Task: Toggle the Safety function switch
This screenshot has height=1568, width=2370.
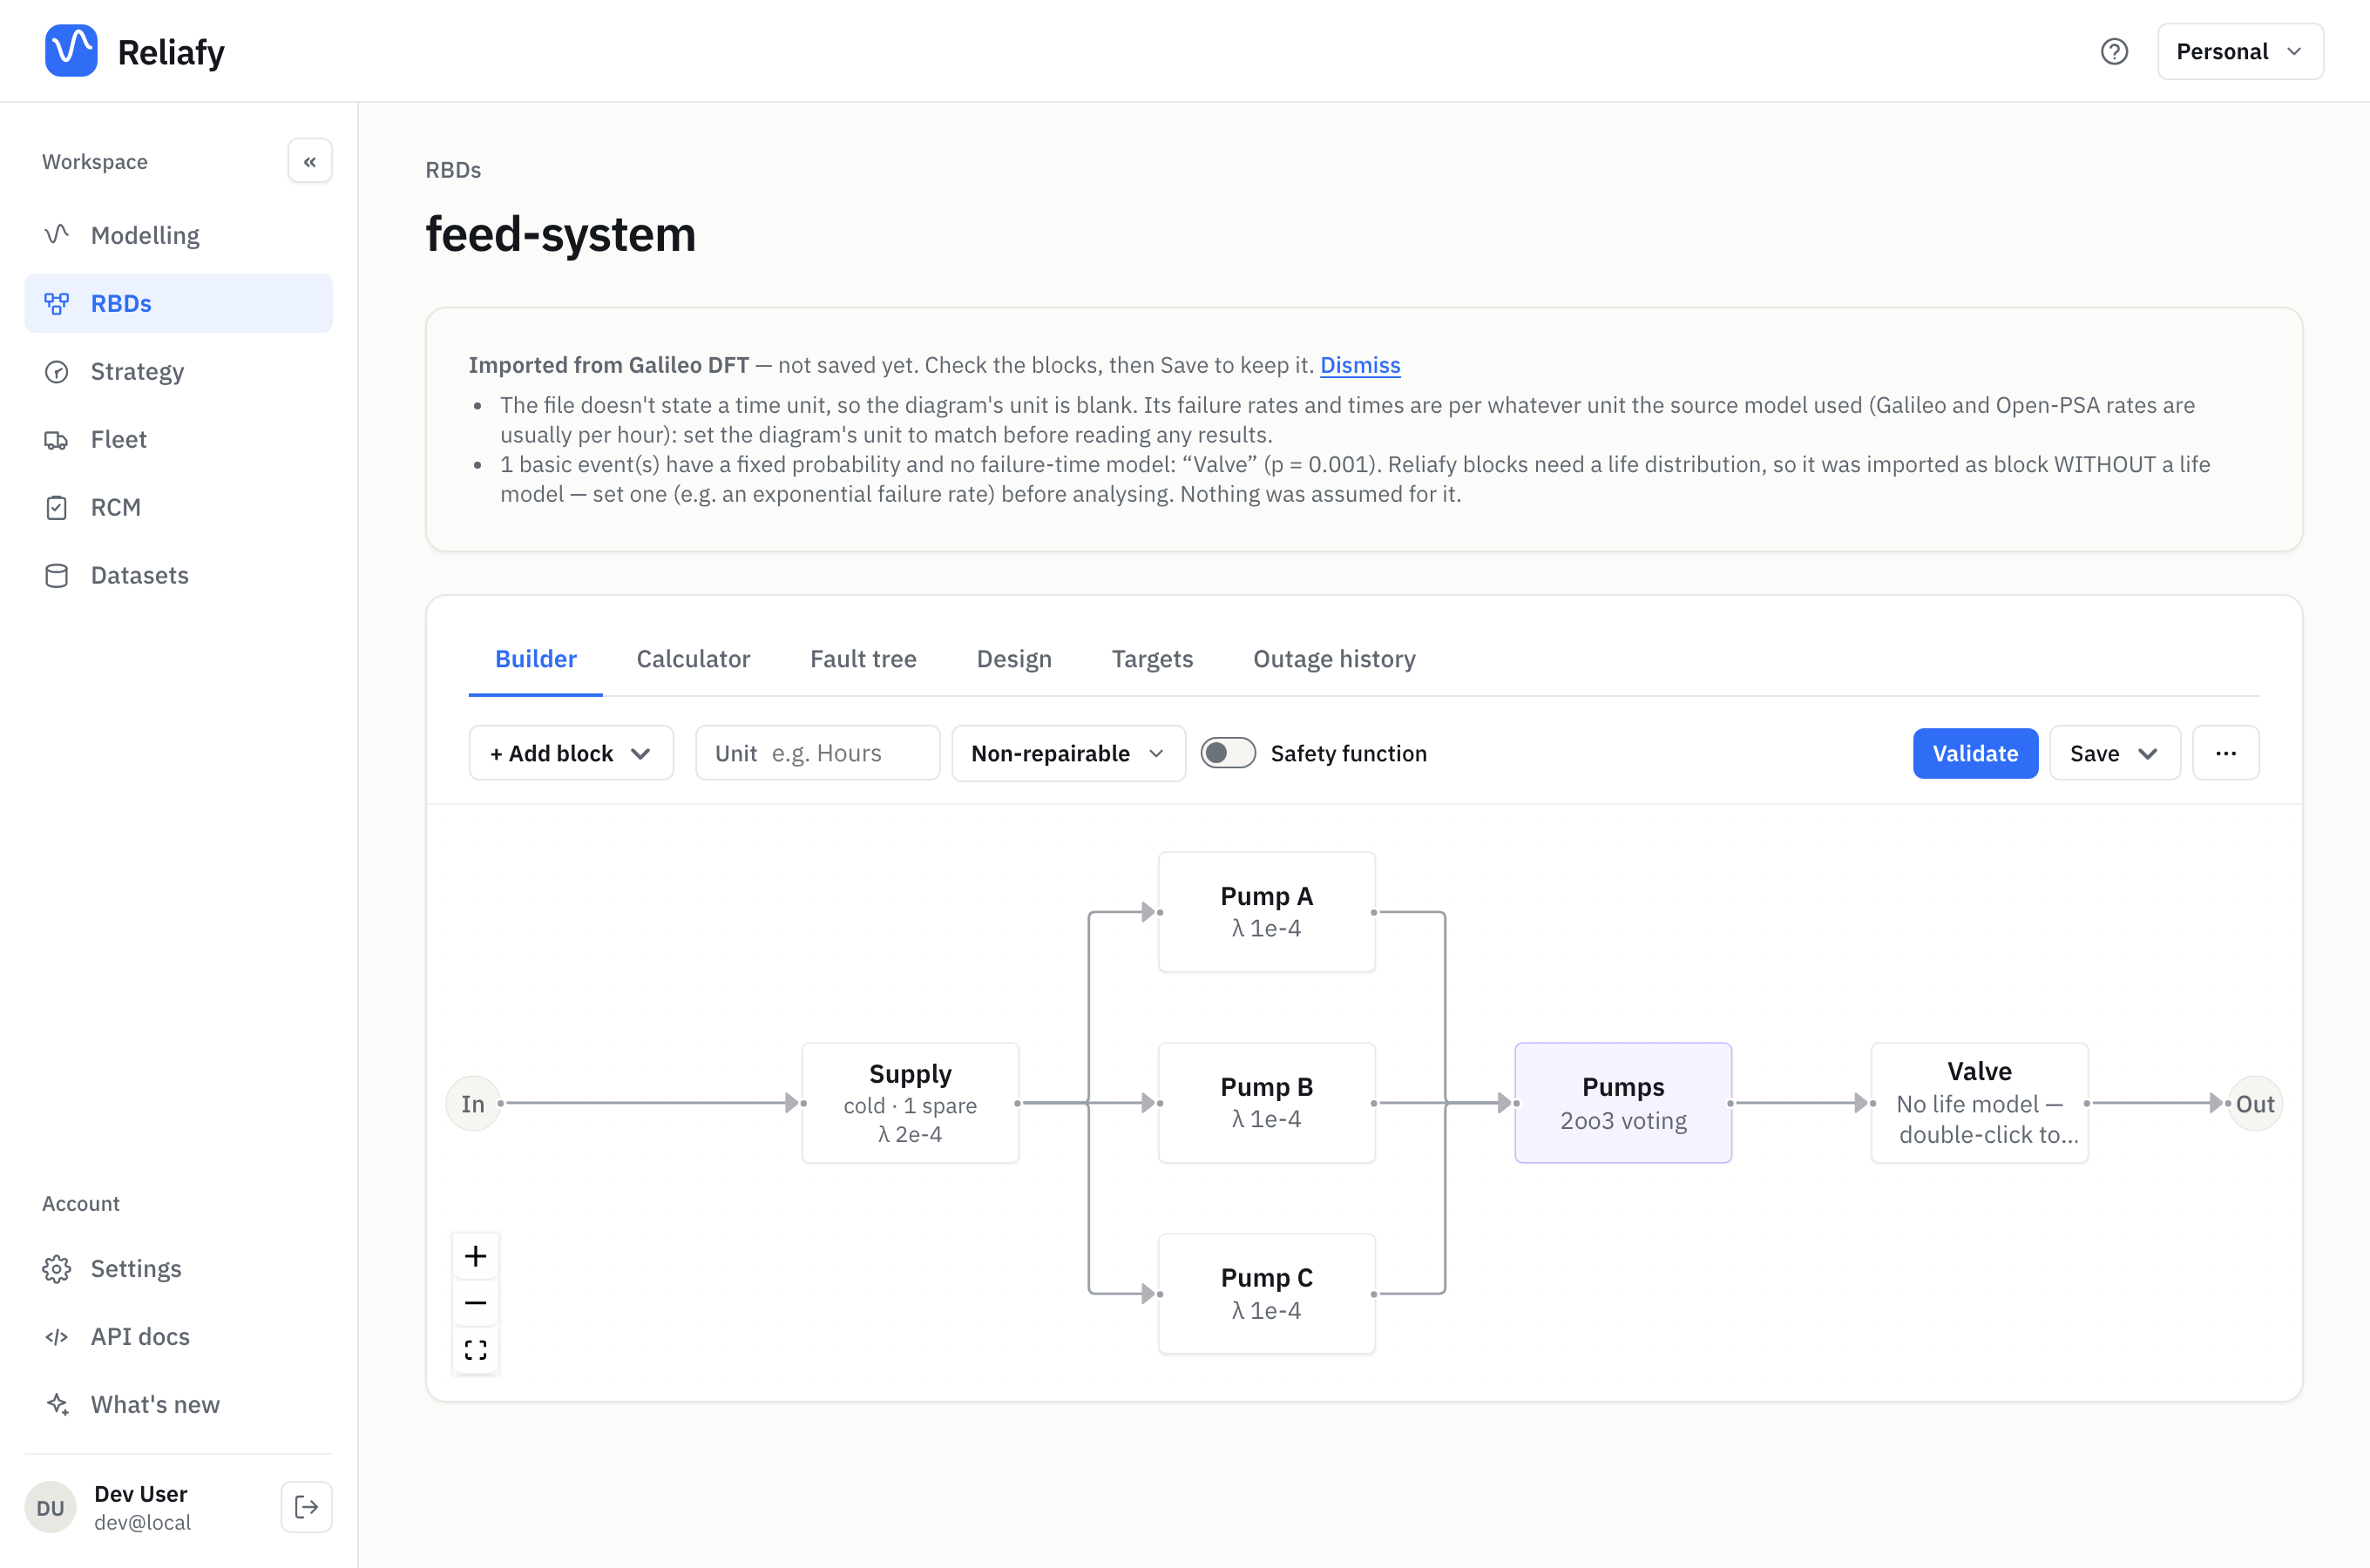Action: pyautogui.click(x=1228, y=753)
